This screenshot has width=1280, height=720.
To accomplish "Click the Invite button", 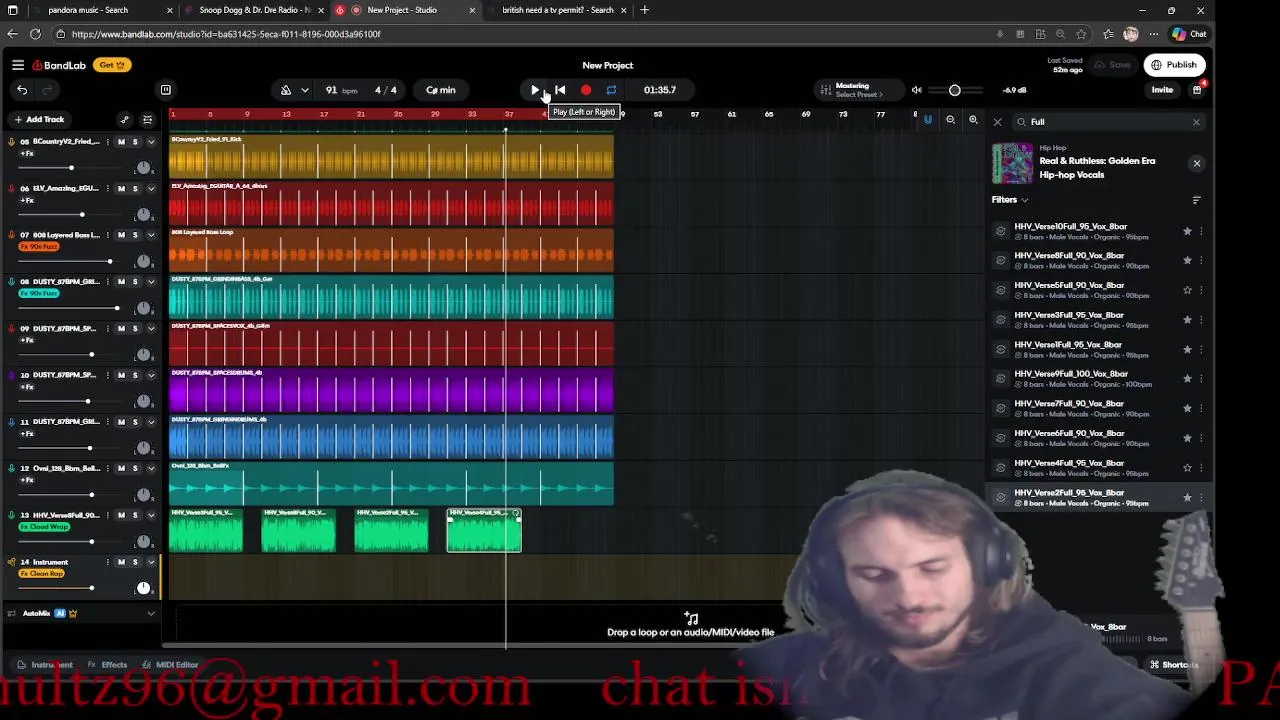I will tap(1162, 90).
